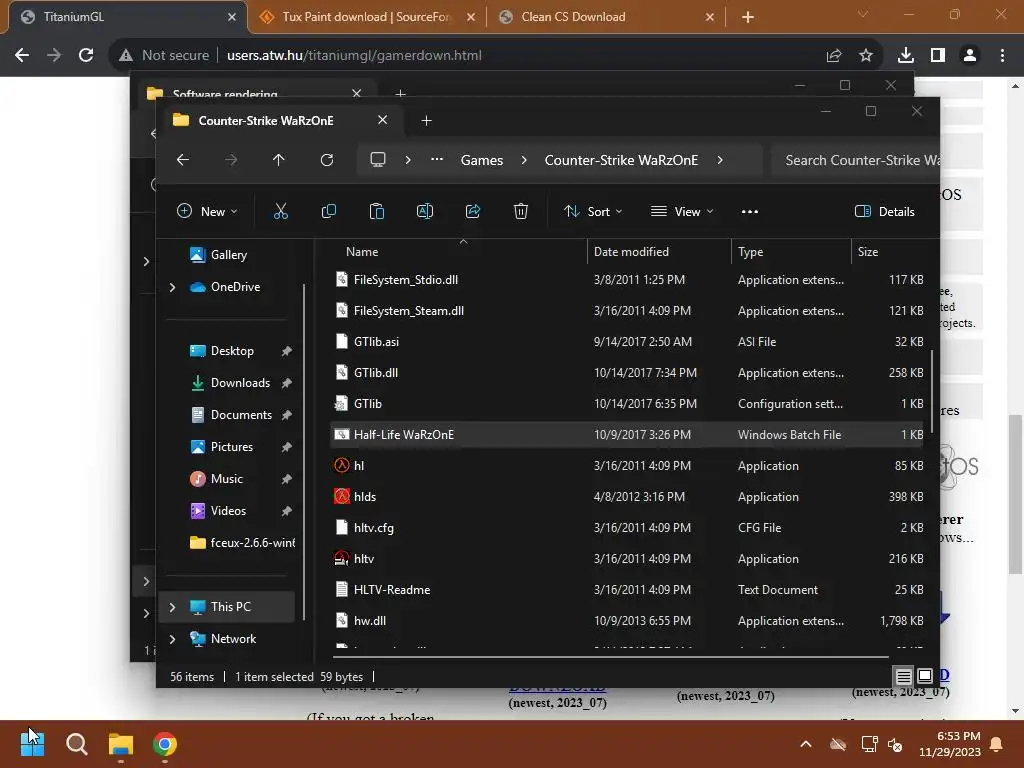The width and height of the screenshot is (1024, 768).
Task: Click the PC monitor icon in address bar
Action: click(x=377, y=160)
